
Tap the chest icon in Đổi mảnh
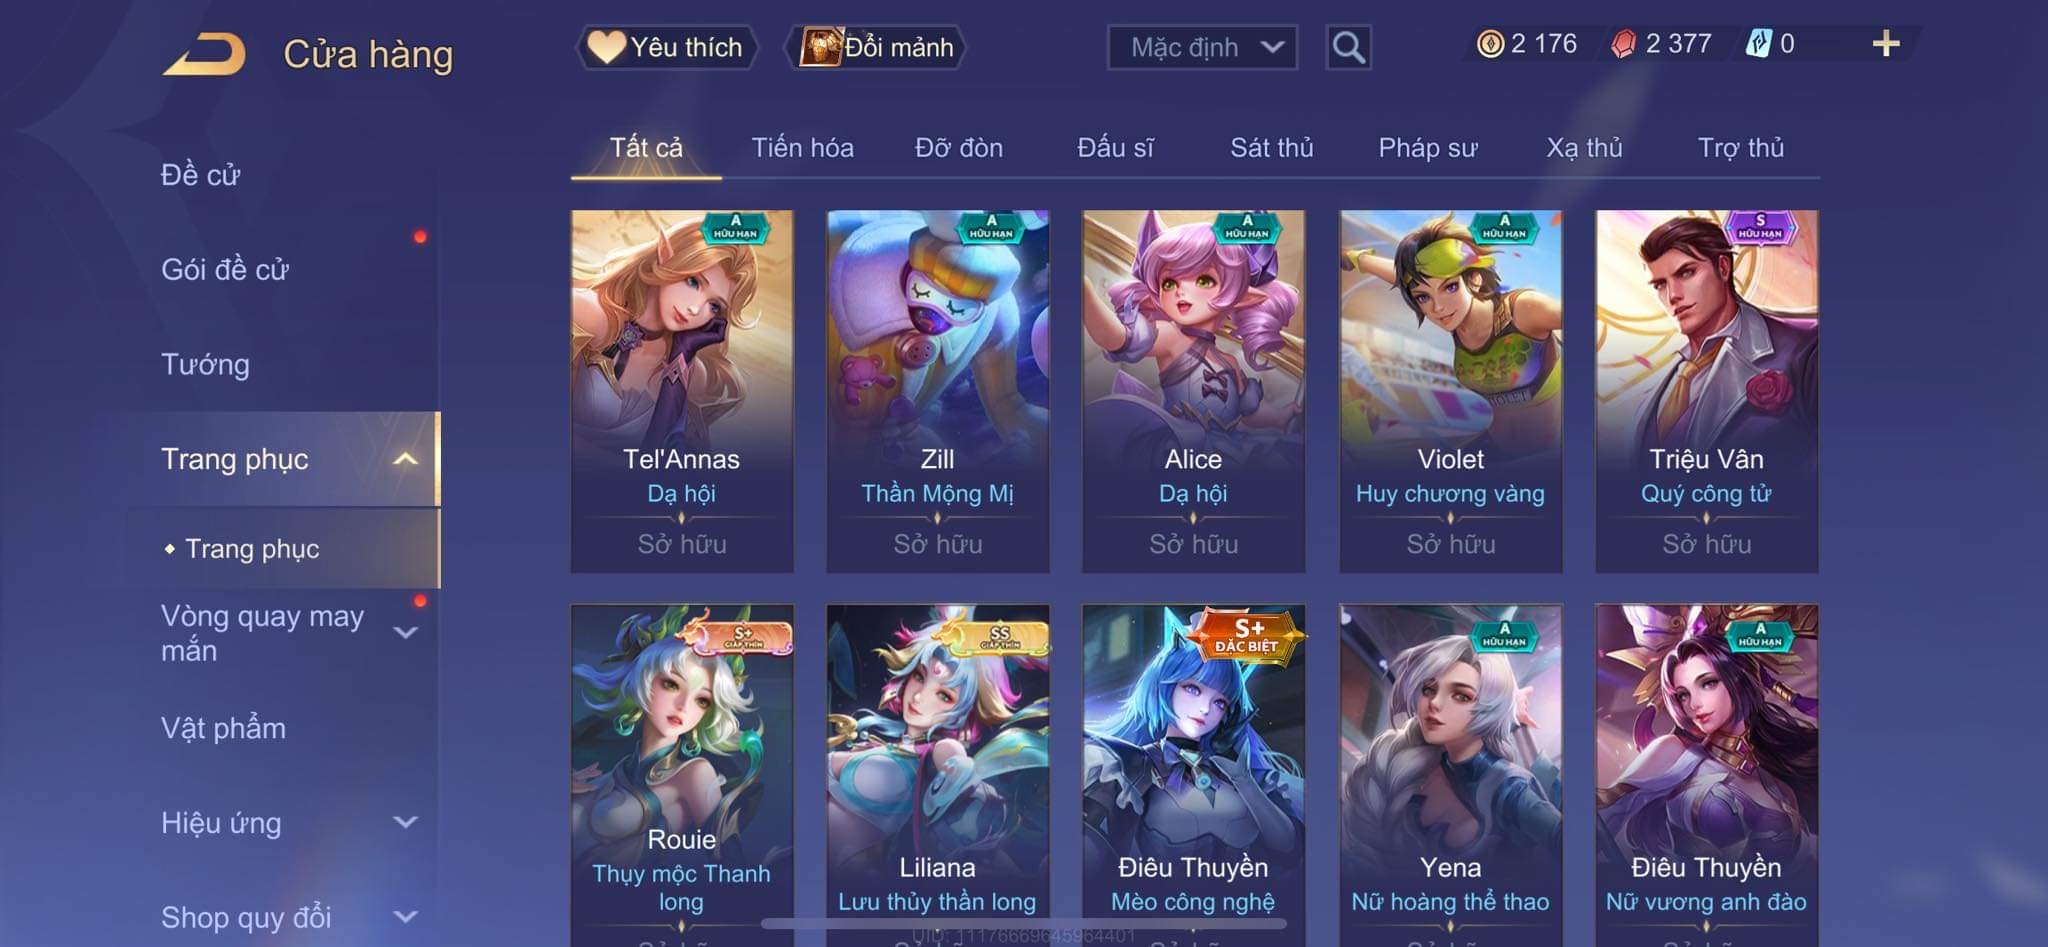tap(821, 47)
